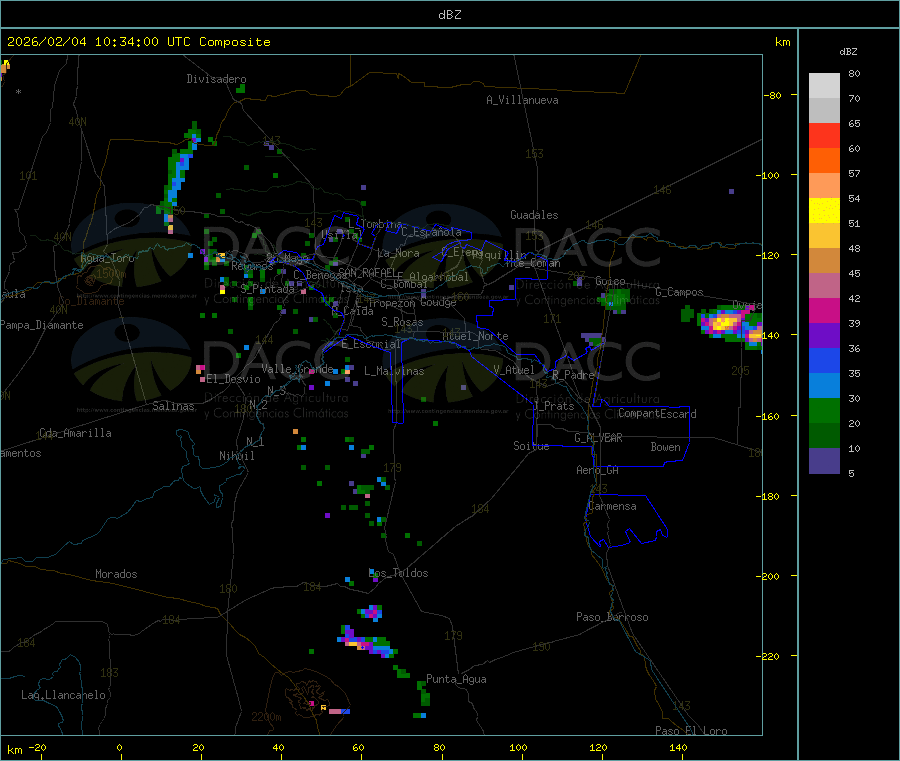Click the Salinas location label

[173, 406]
